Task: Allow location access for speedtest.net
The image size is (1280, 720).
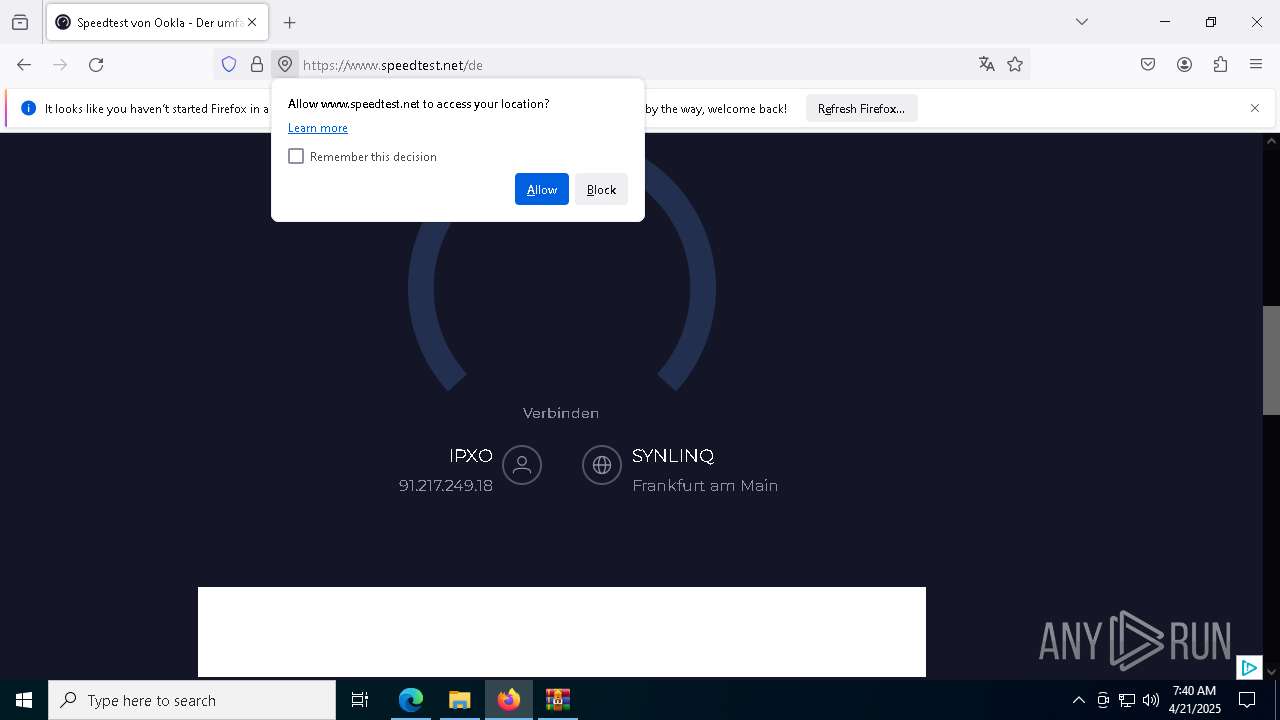Action: tap(542, 189)
